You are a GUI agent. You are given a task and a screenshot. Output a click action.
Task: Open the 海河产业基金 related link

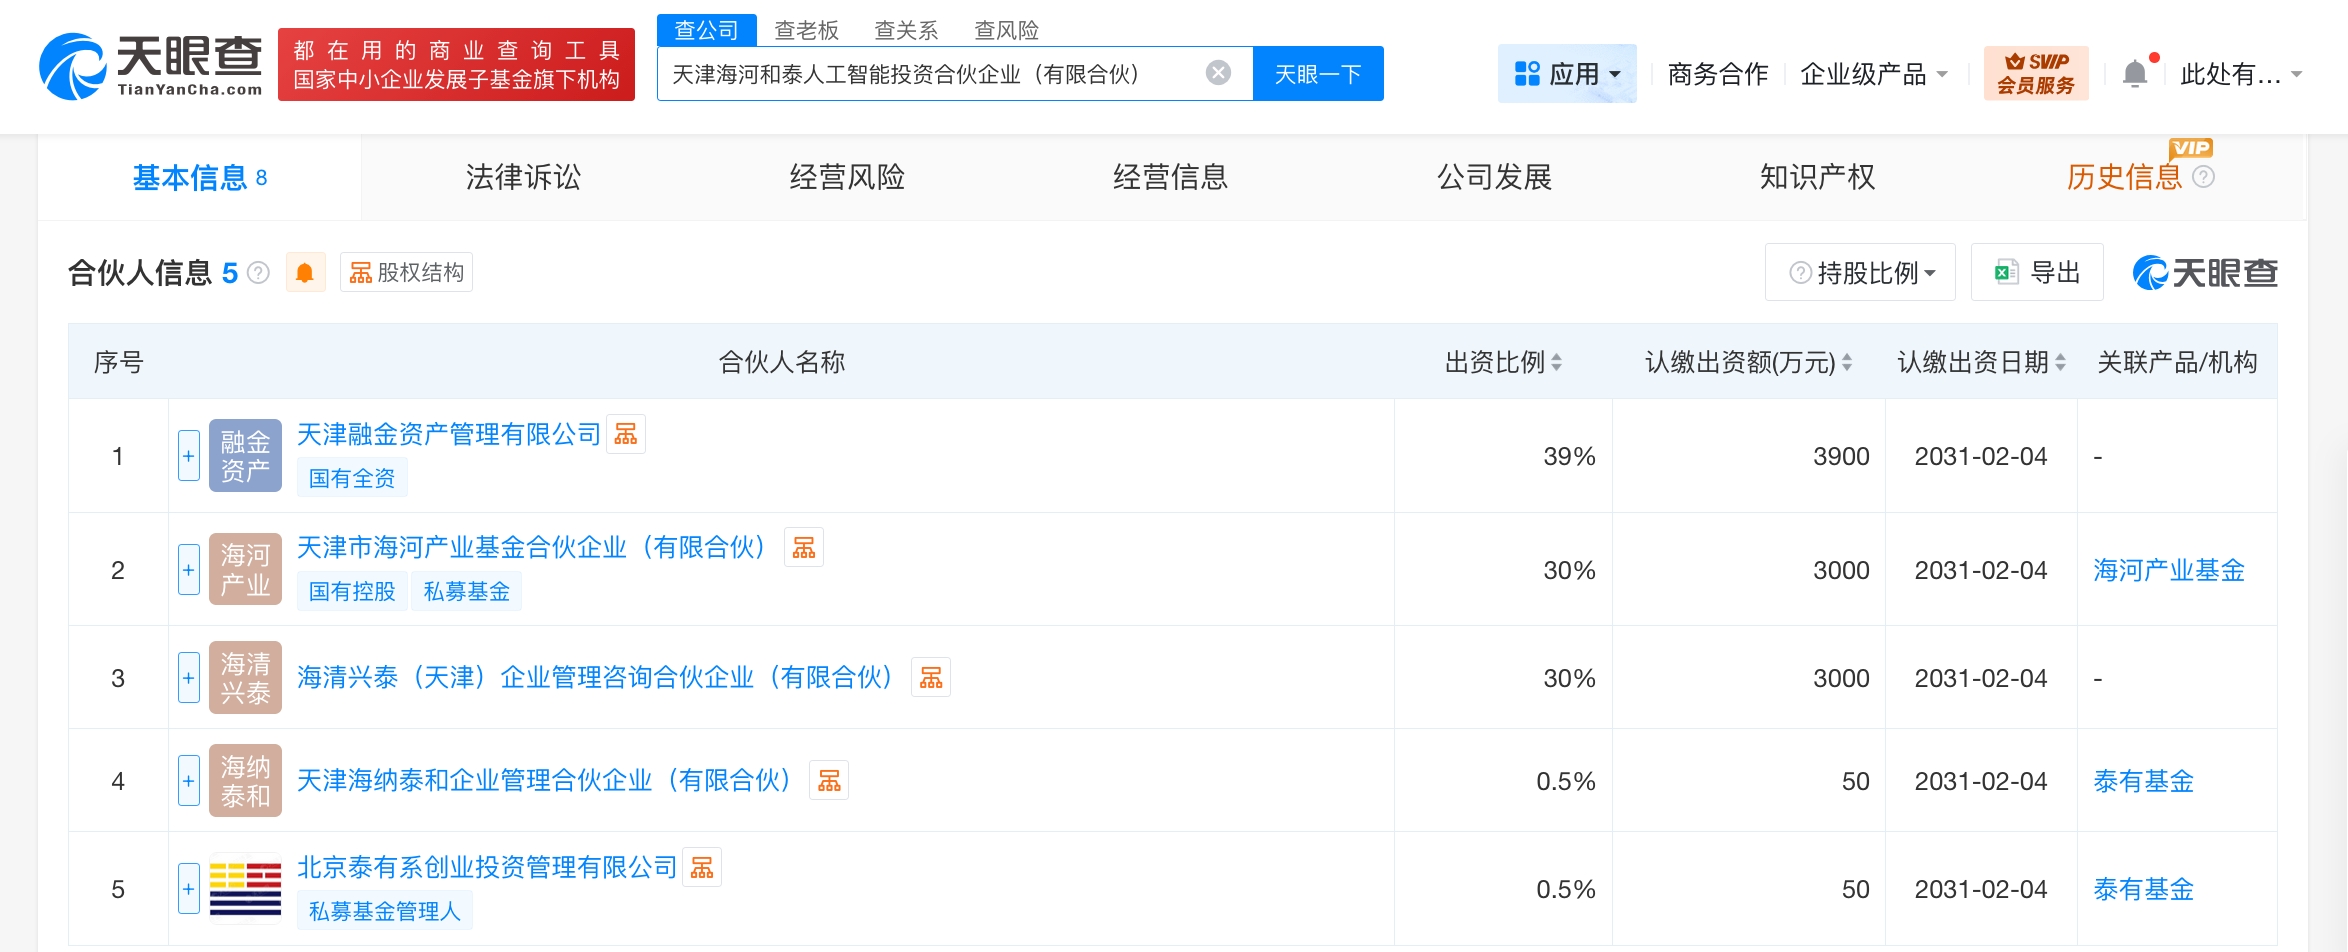[2168, 570]
